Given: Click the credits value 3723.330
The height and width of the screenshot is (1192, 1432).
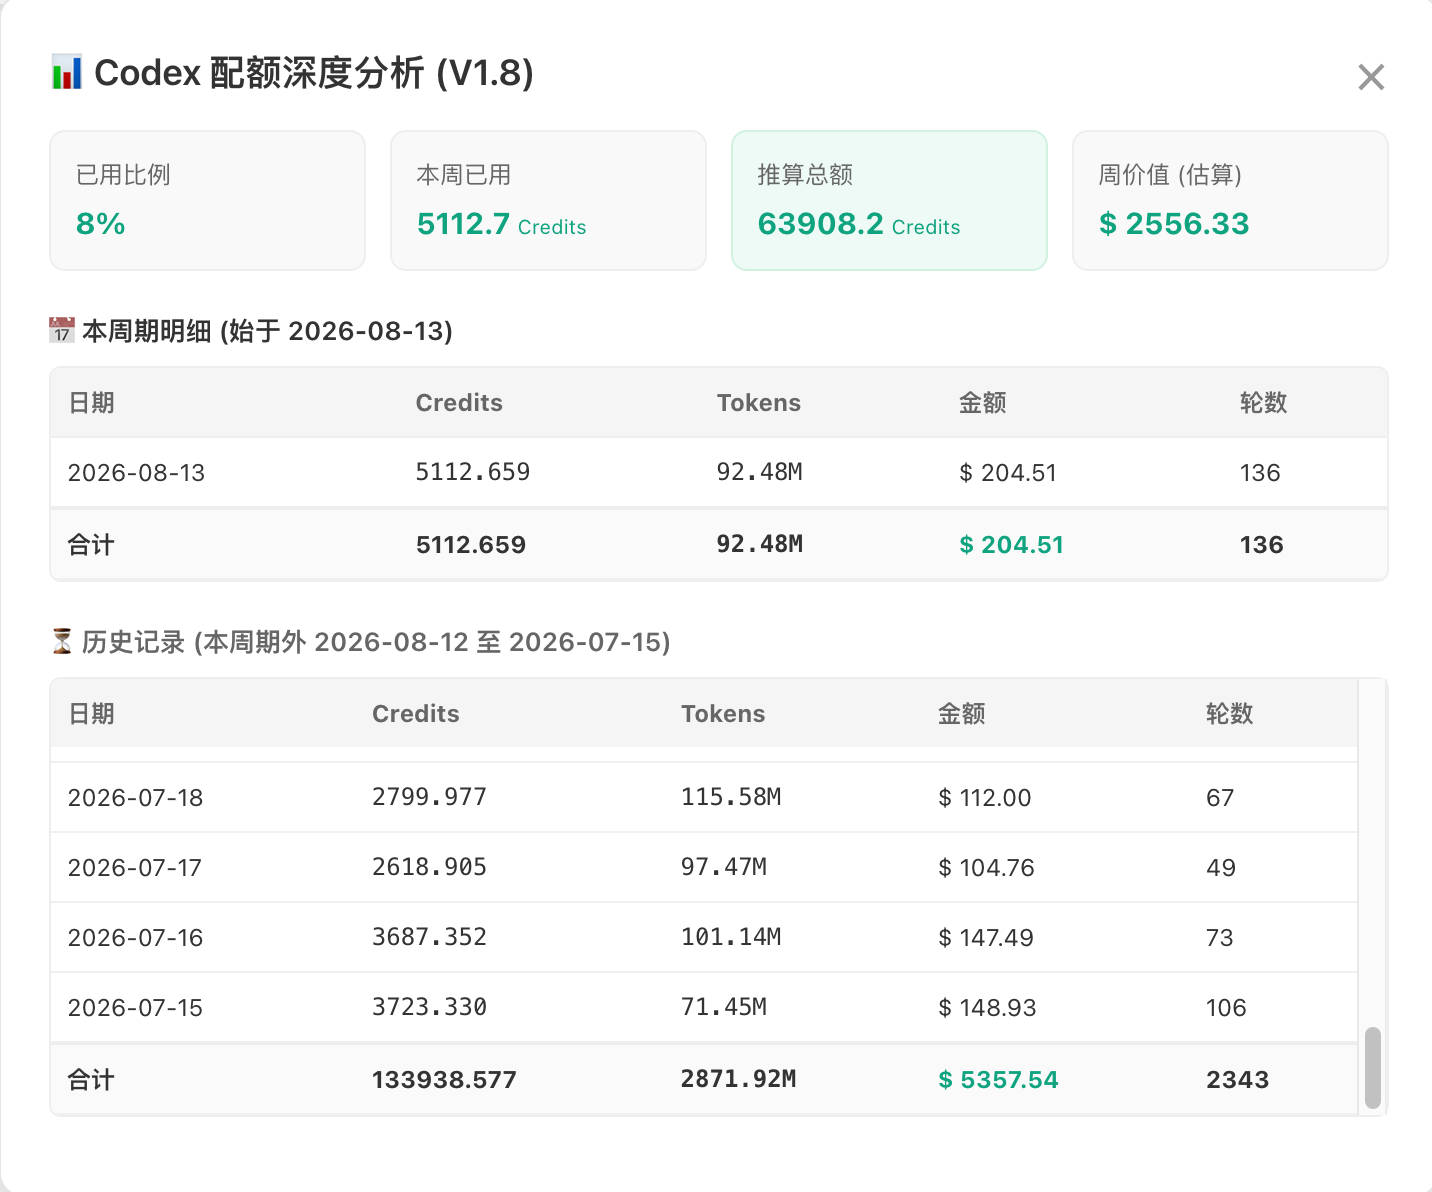Looking at the screenshot, I should coord(430,1007).
